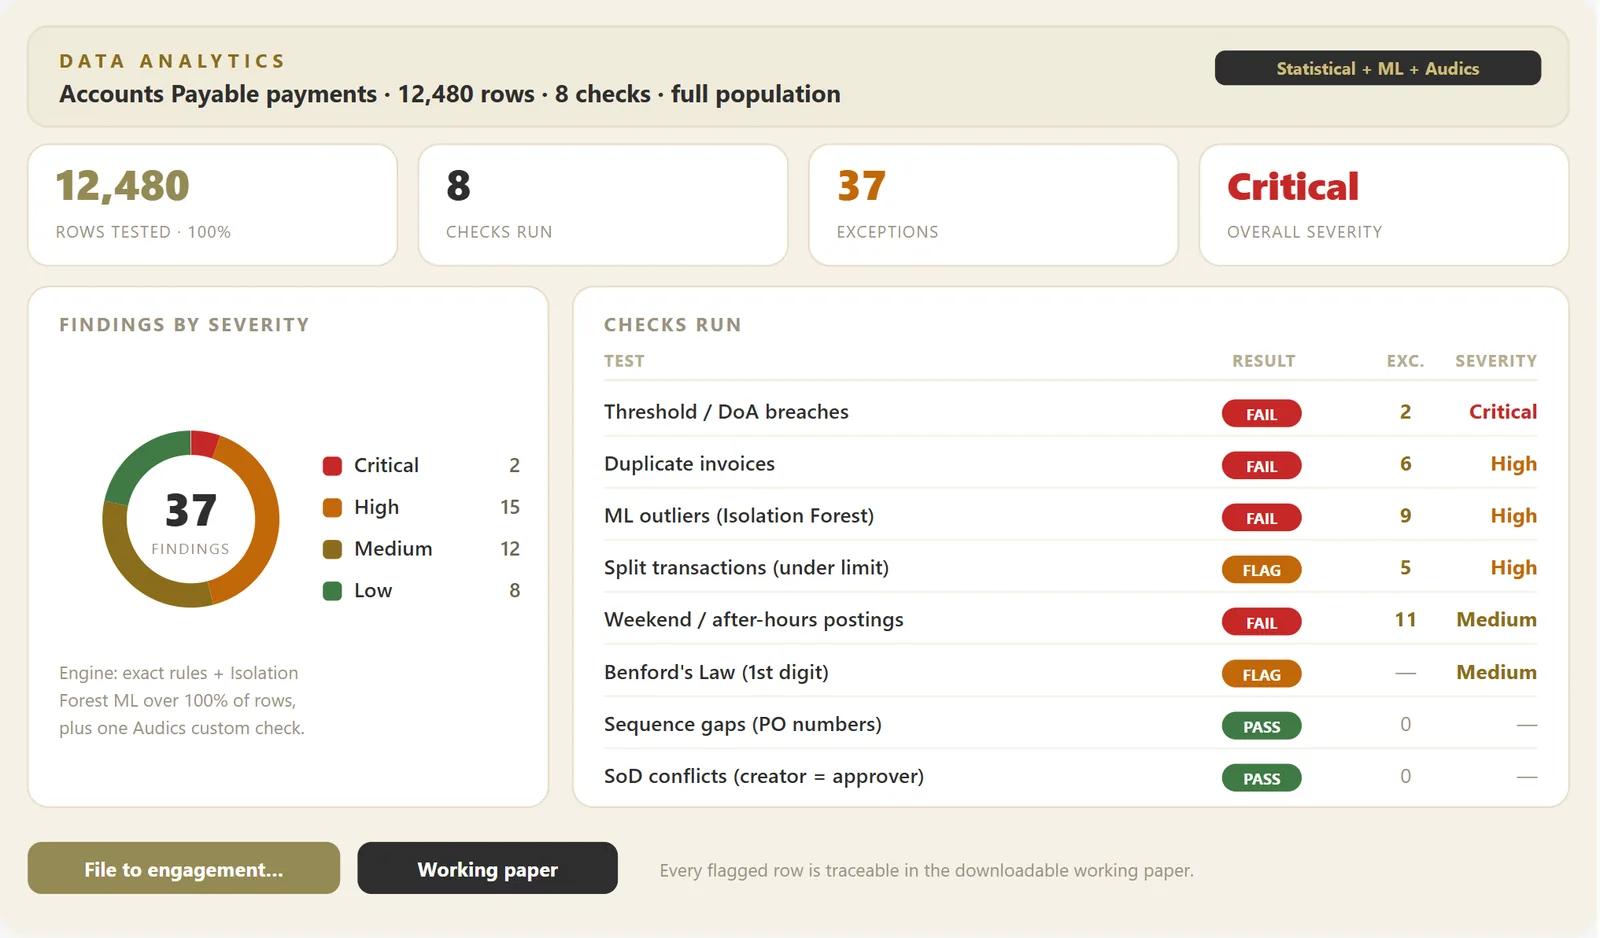Click exception count 2 for Threshold breaches

pos(1405,412)
